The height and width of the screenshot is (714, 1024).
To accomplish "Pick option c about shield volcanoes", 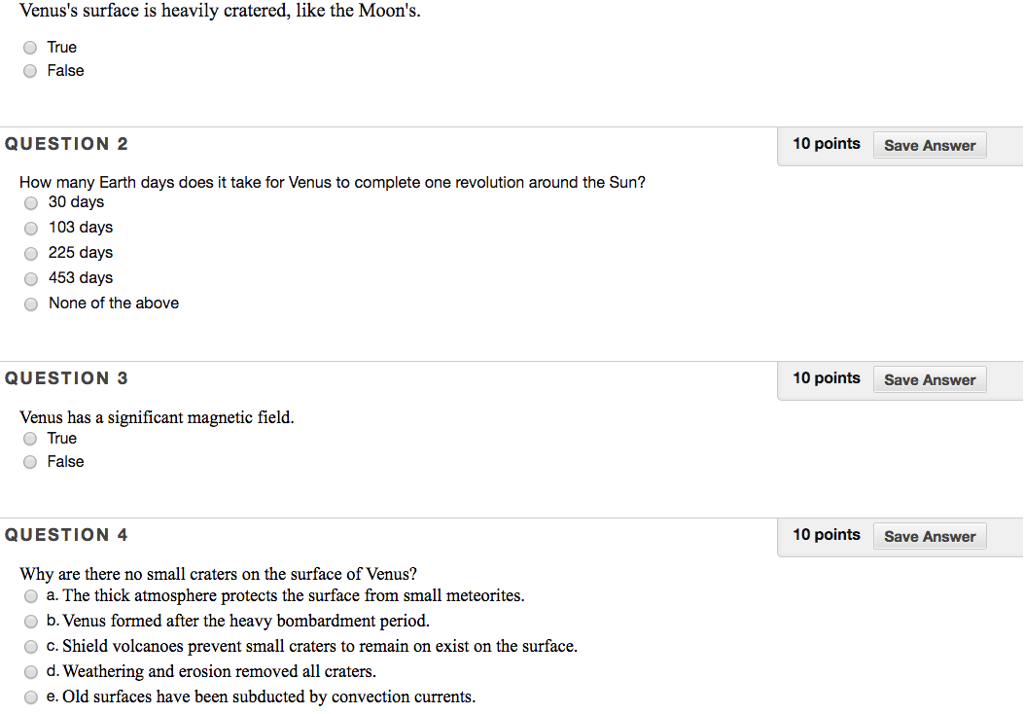I will pyautogui.click(x=31, y=647).
